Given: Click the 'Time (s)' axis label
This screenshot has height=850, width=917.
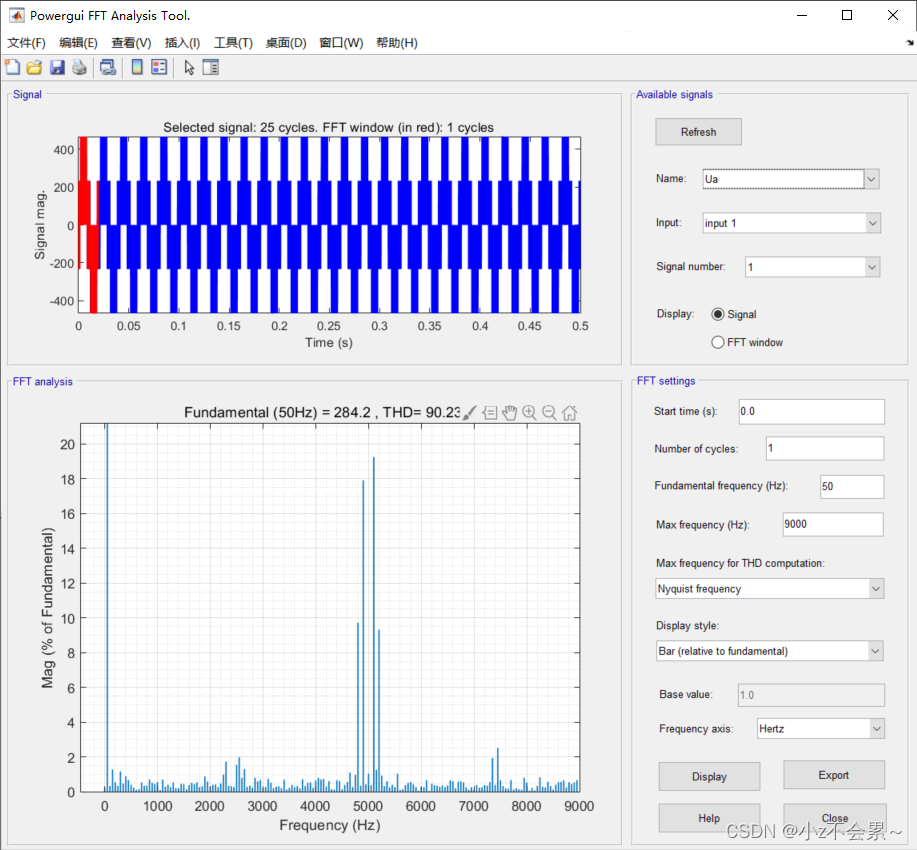Looking at the screenshot, I should tap(329, 342).
